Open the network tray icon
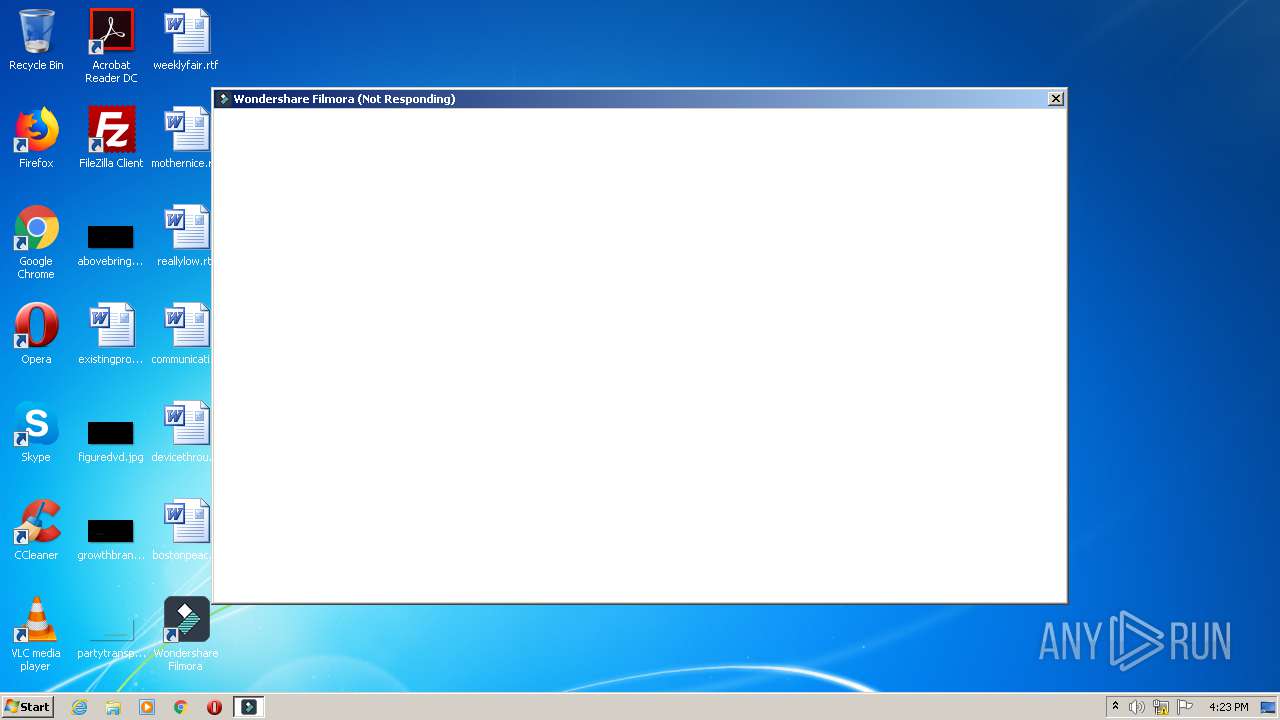Viewport: 1280px width, 720px height. [1161, 707]
